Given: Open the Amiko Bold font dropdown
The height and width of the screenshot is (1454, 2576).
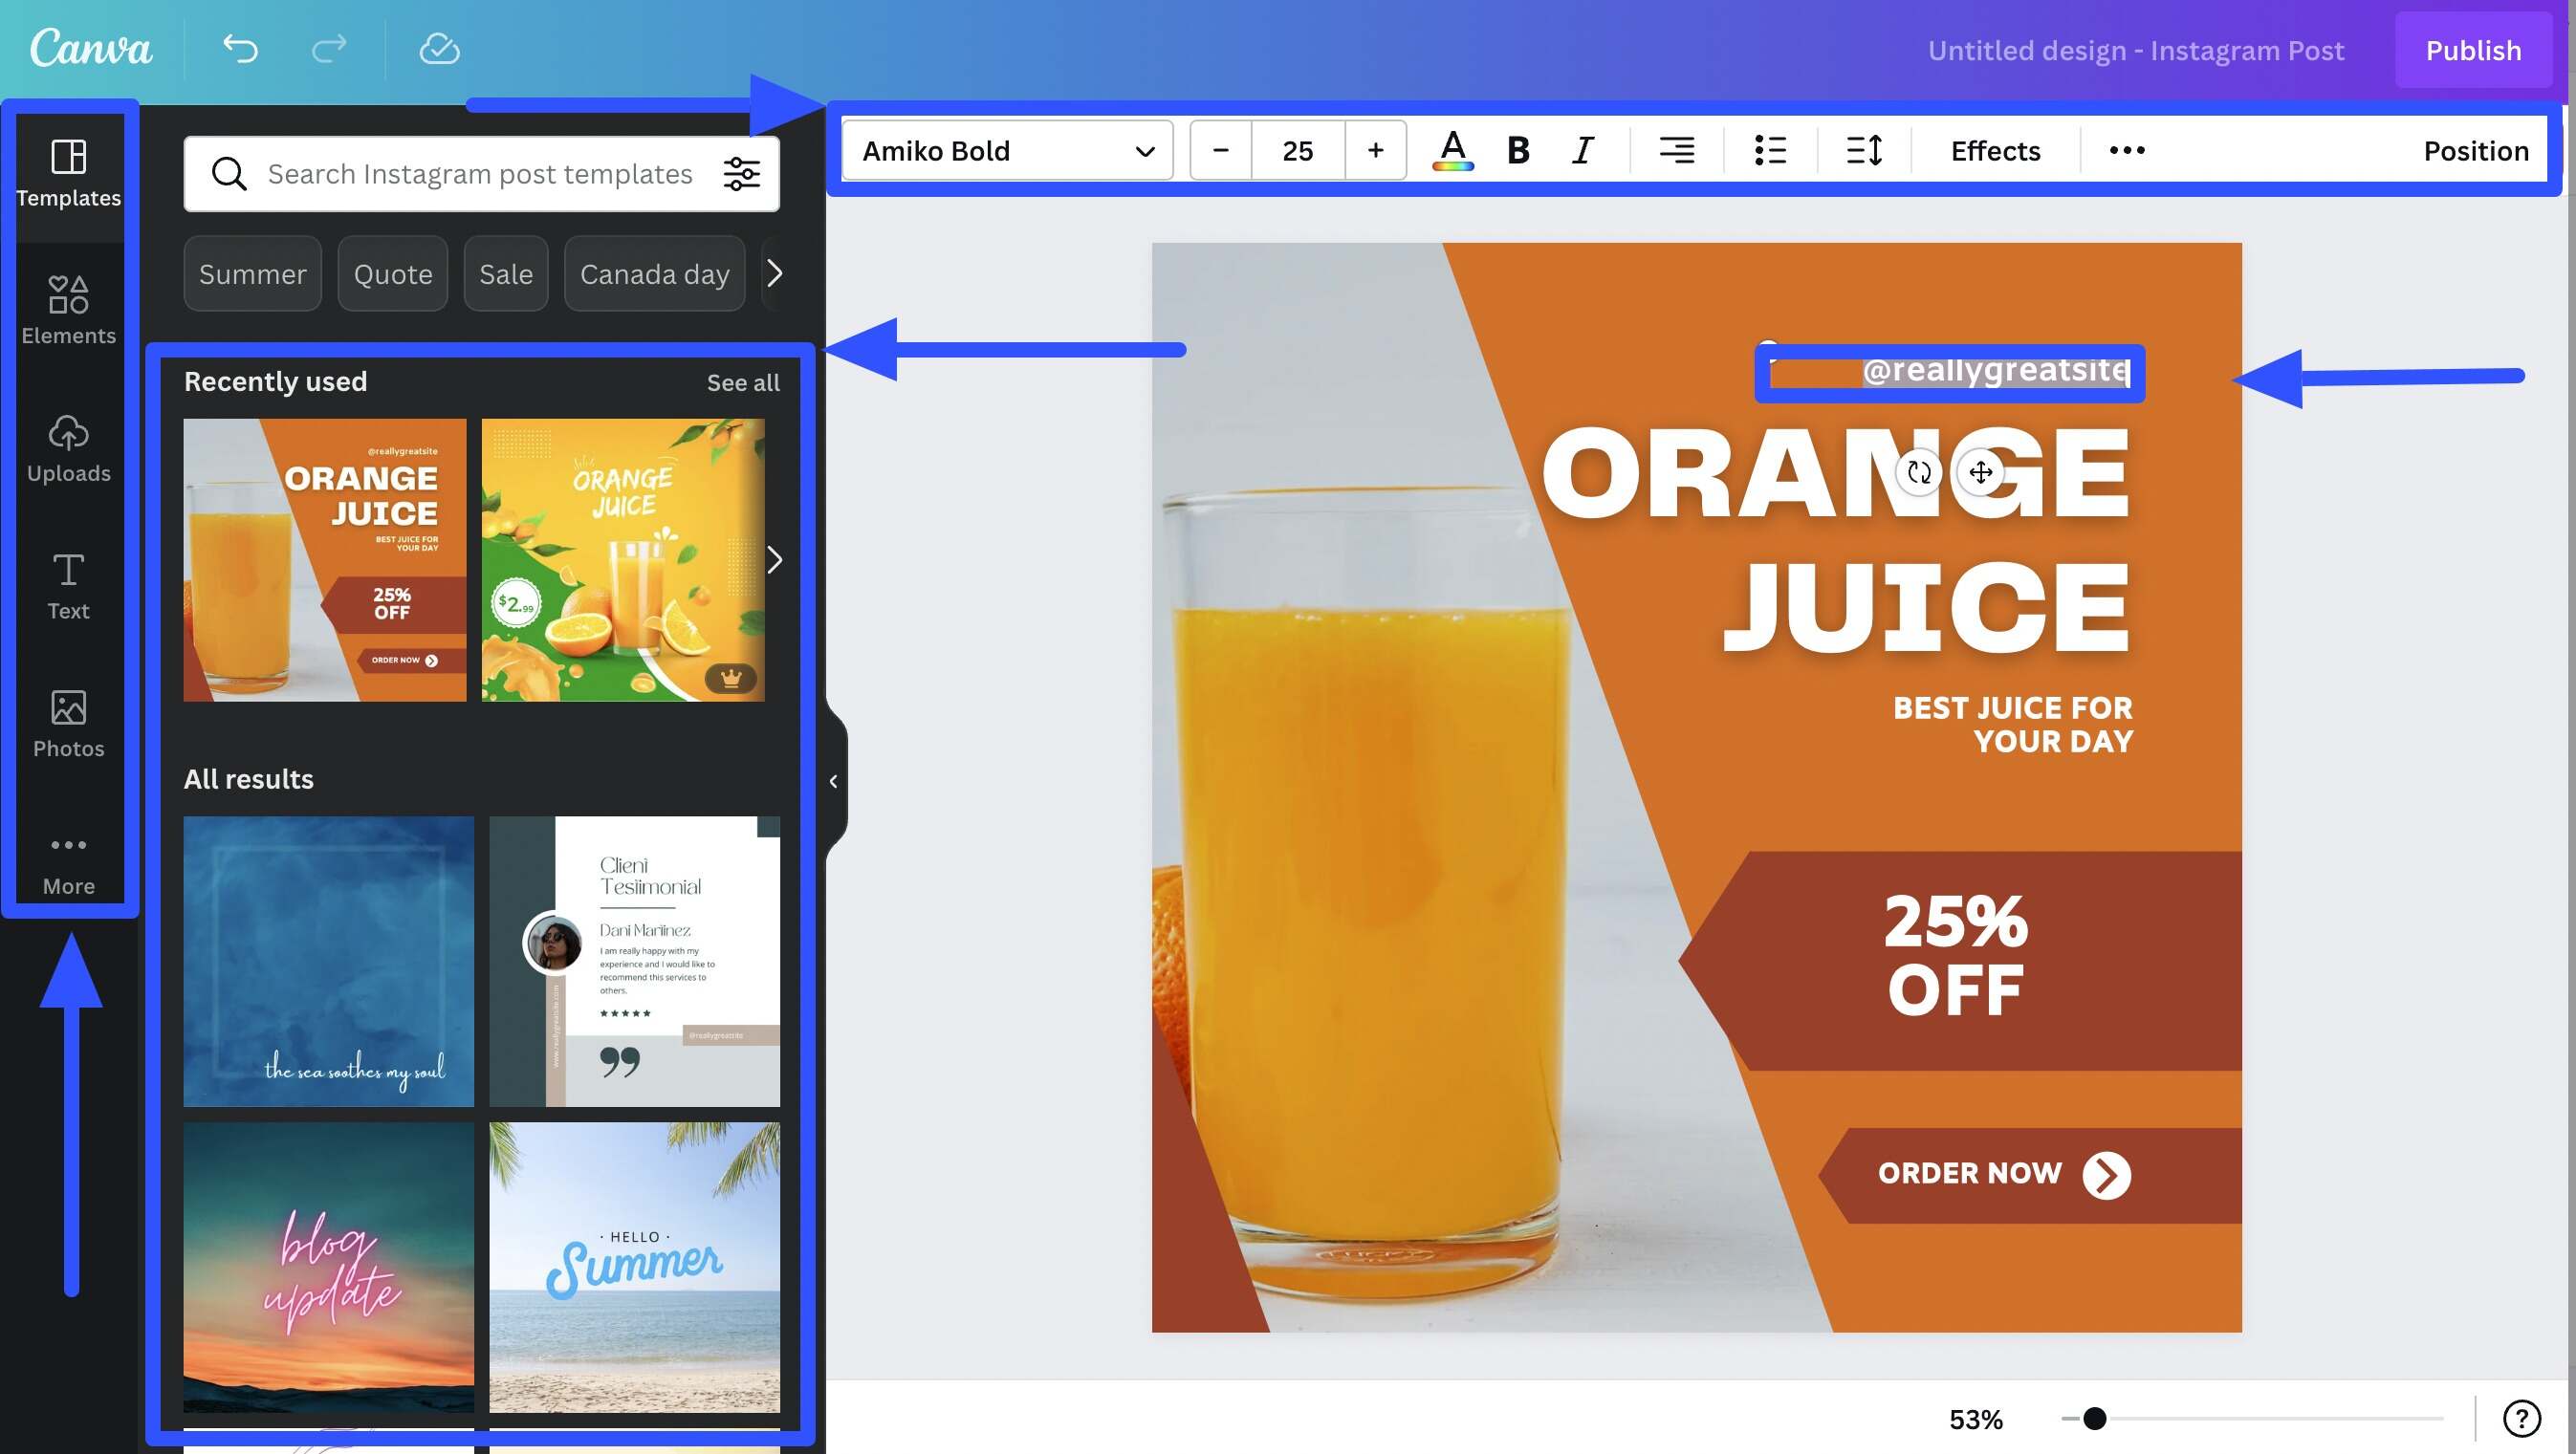Looking at the screenshot, I should tap(1006, 150).
